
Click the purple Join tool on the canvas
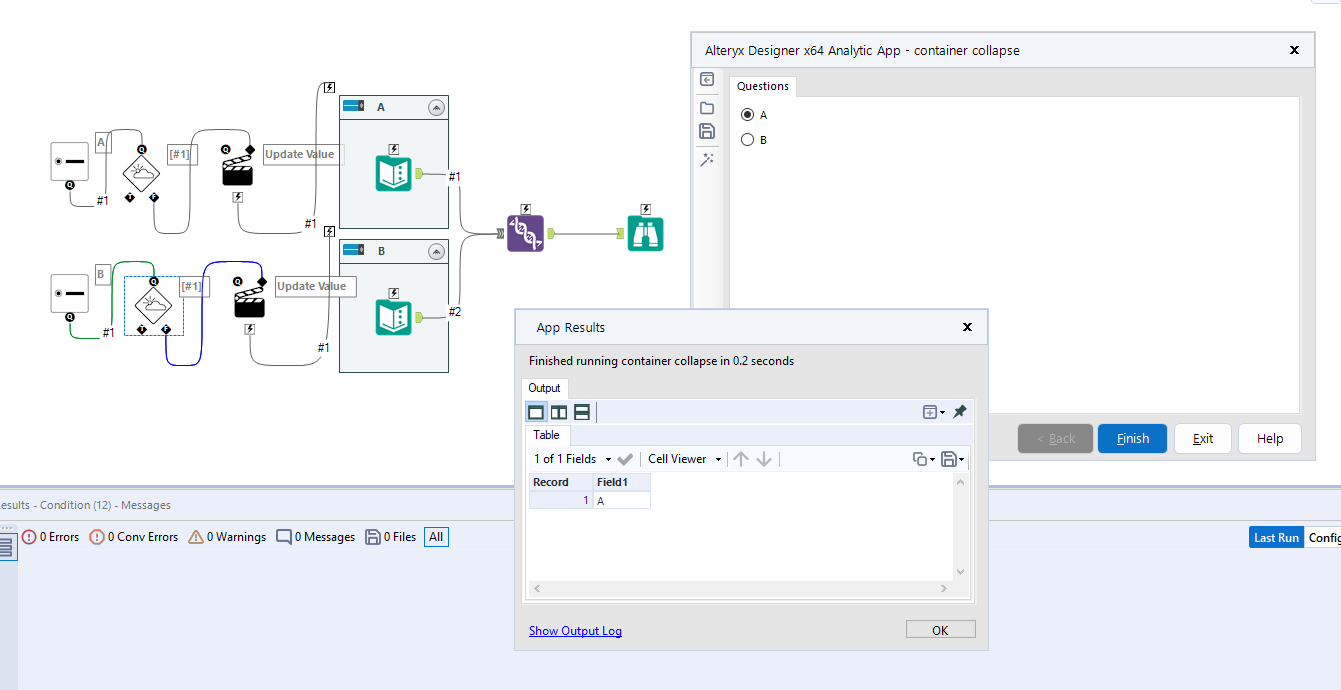(x=525, y=232)
